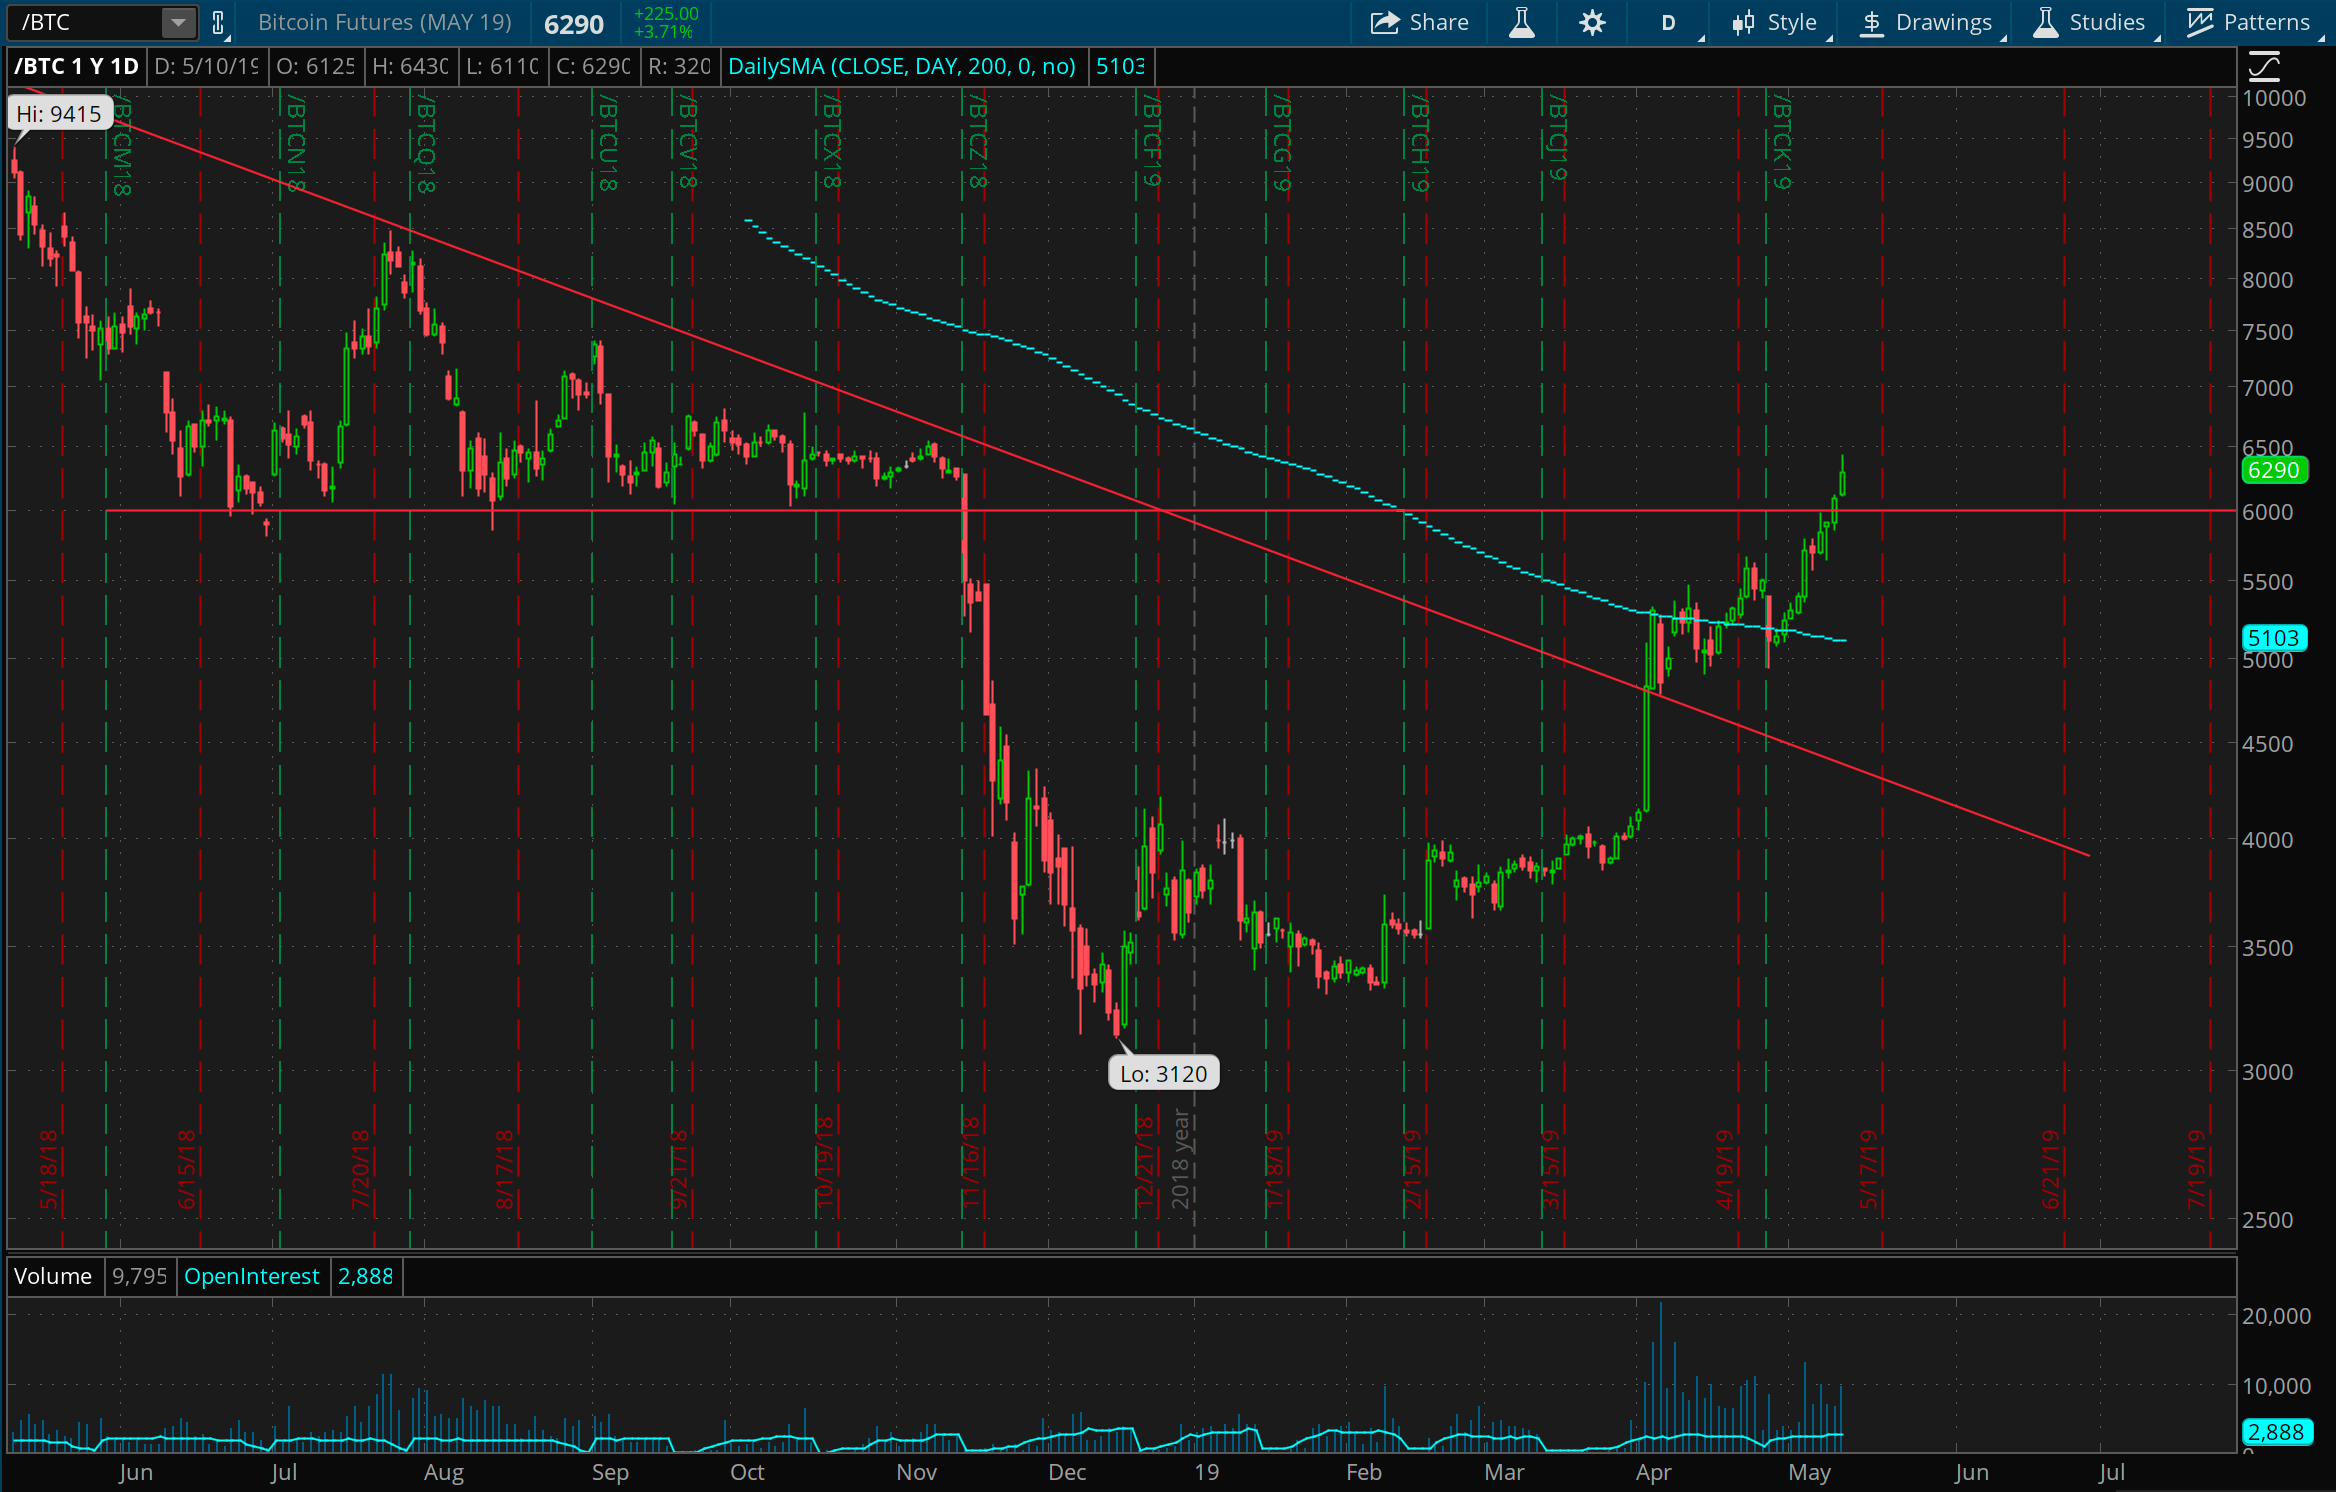
Task: Click the May label on time axis
Action: click(x=1809, y=1472)
